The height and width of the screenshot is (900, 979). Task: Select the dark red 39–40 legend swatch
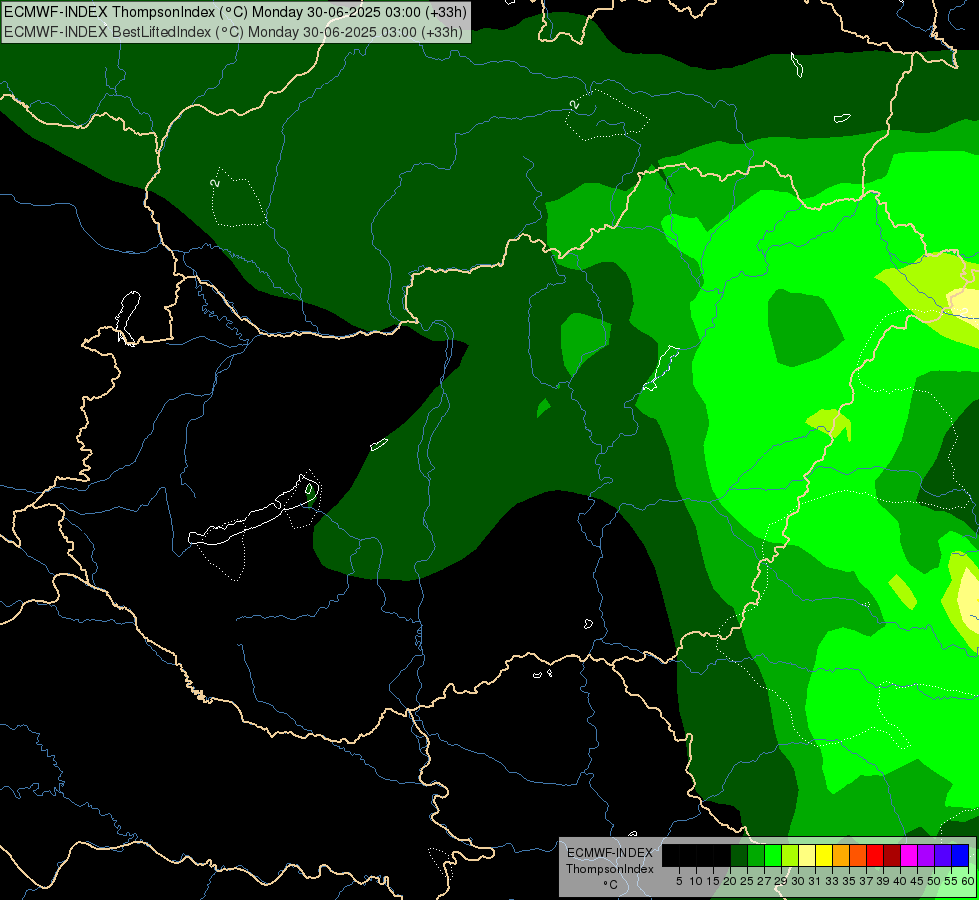pyautogui.click(x=892, y=855)
